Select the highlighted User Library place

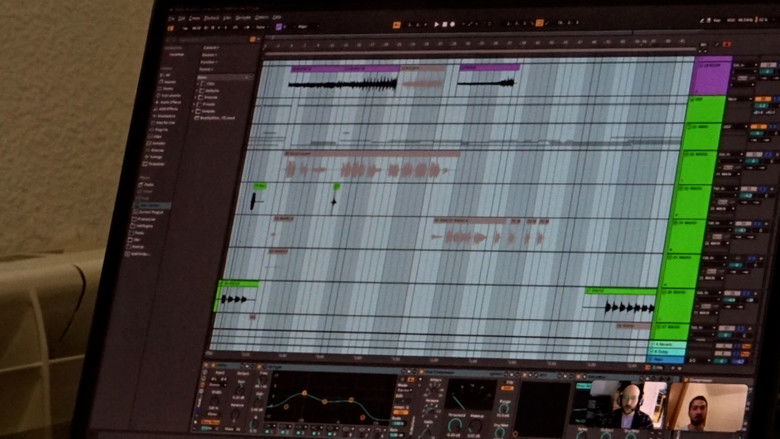coord(149,205)
